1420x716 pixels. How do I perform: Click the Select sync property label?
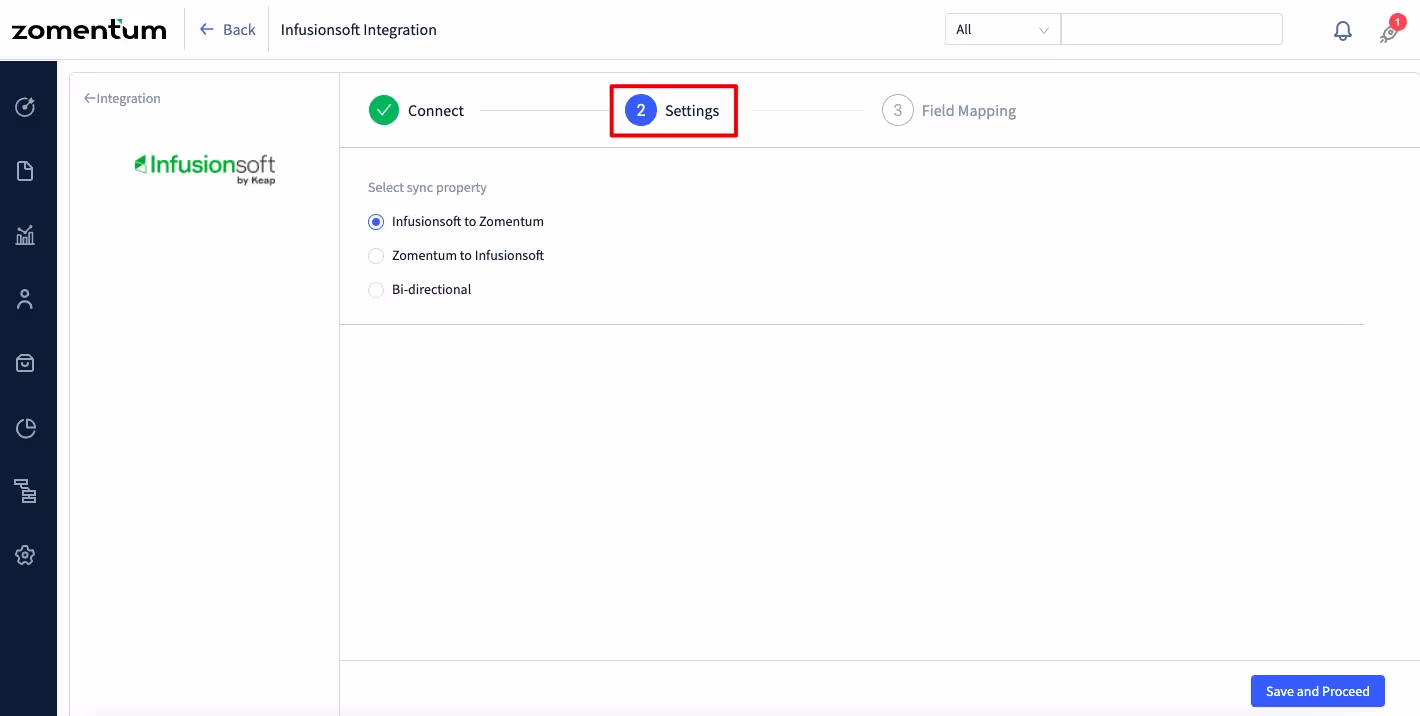click(x=427, y=188)
